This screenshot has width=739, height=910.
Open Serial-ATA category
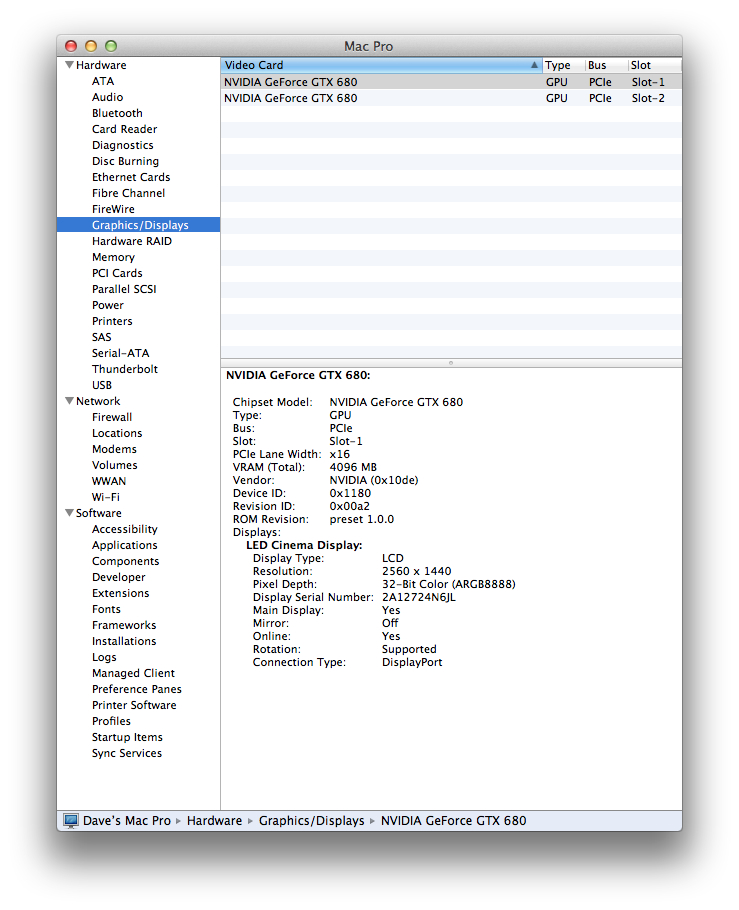pyautogui.click(x=121, y=353)
